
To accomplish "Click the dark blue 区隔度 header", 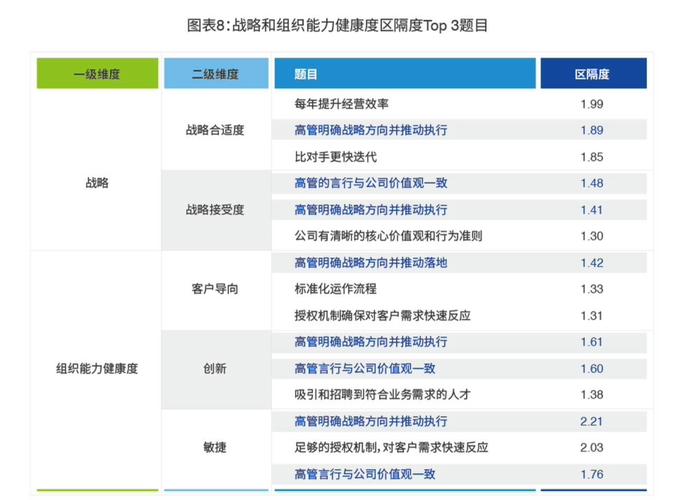I will [x=592, y=74].
